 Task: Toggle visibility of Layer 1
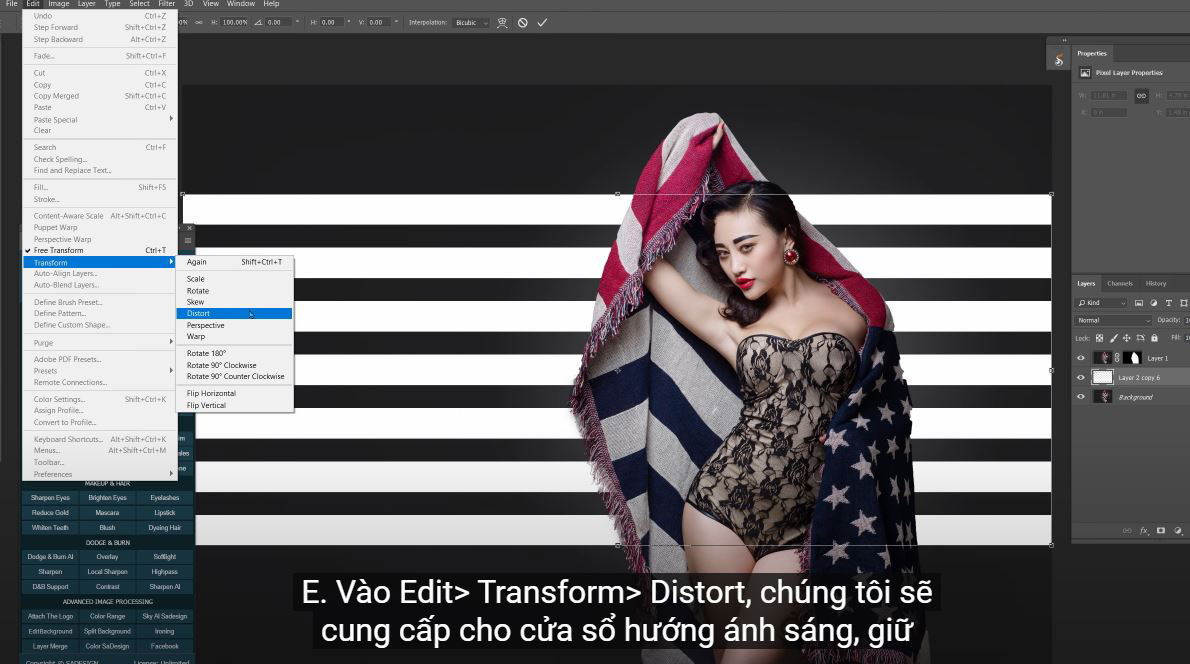pos(1081,358)
